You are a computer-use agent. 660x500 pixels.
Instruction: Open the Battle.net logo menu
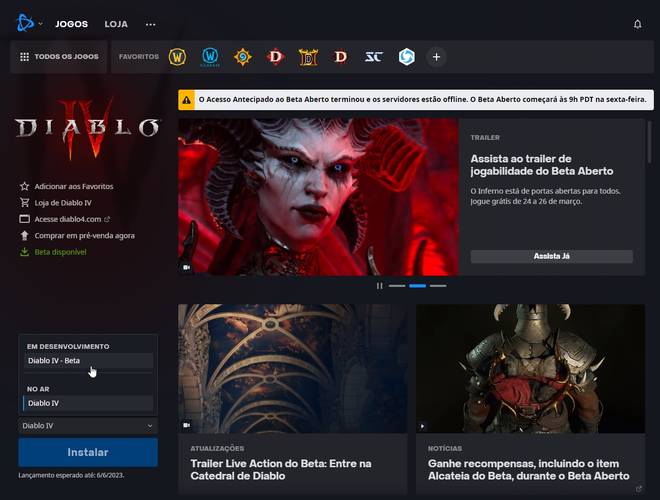coord(25,23)
